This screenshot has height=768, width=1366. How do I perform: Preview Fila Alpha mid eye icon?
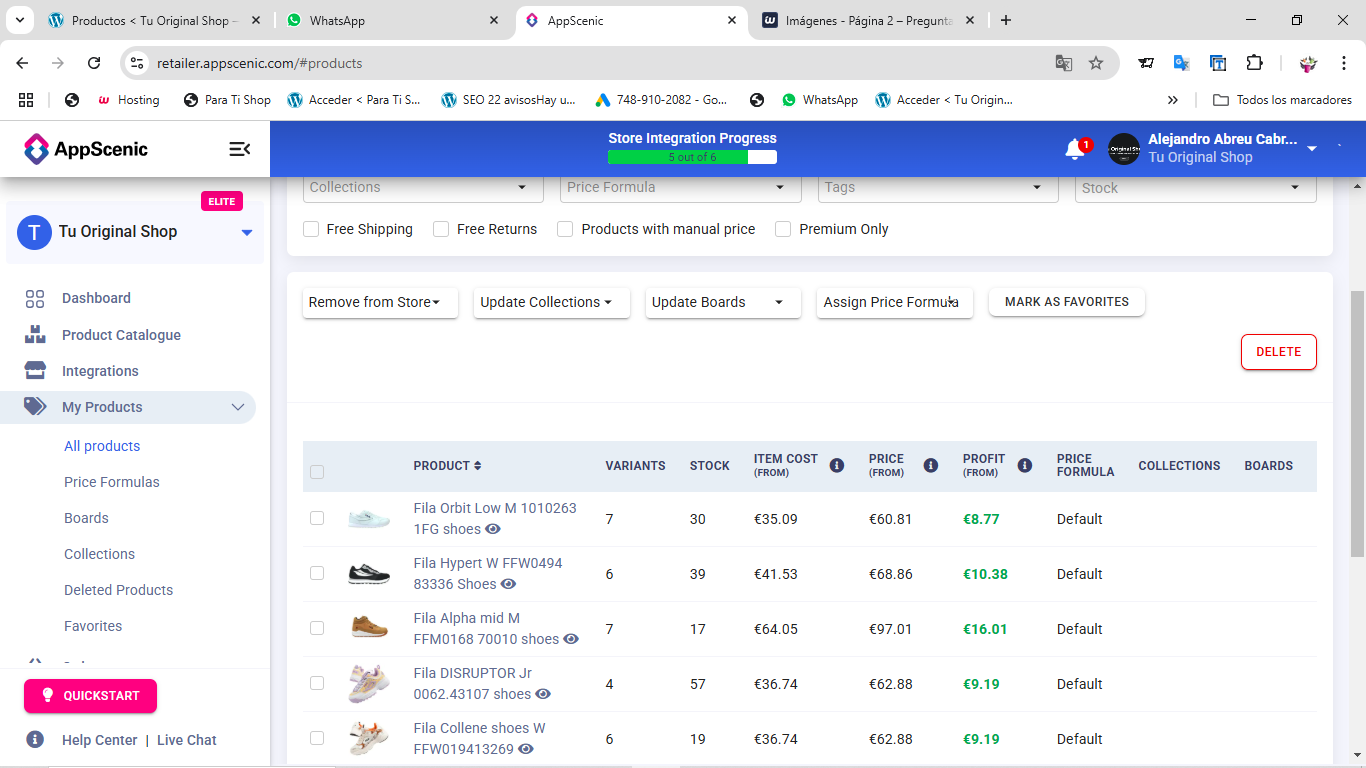click(x=571, y=639)
